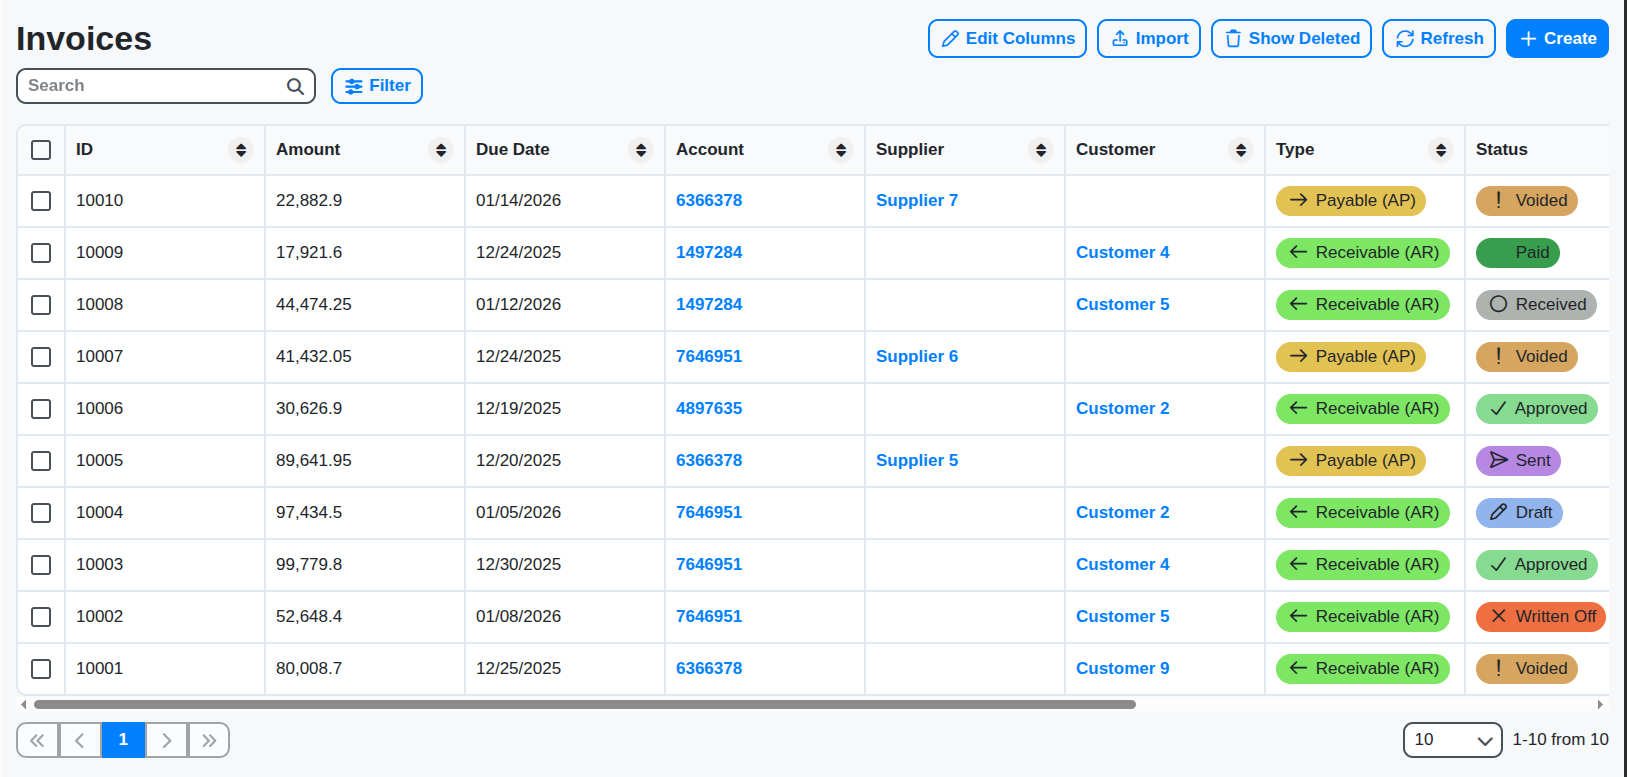Open the rows-per-page dropdown
This screenshot has height=777, width=1627.
pyautogui.click(x=1452, y=740)
